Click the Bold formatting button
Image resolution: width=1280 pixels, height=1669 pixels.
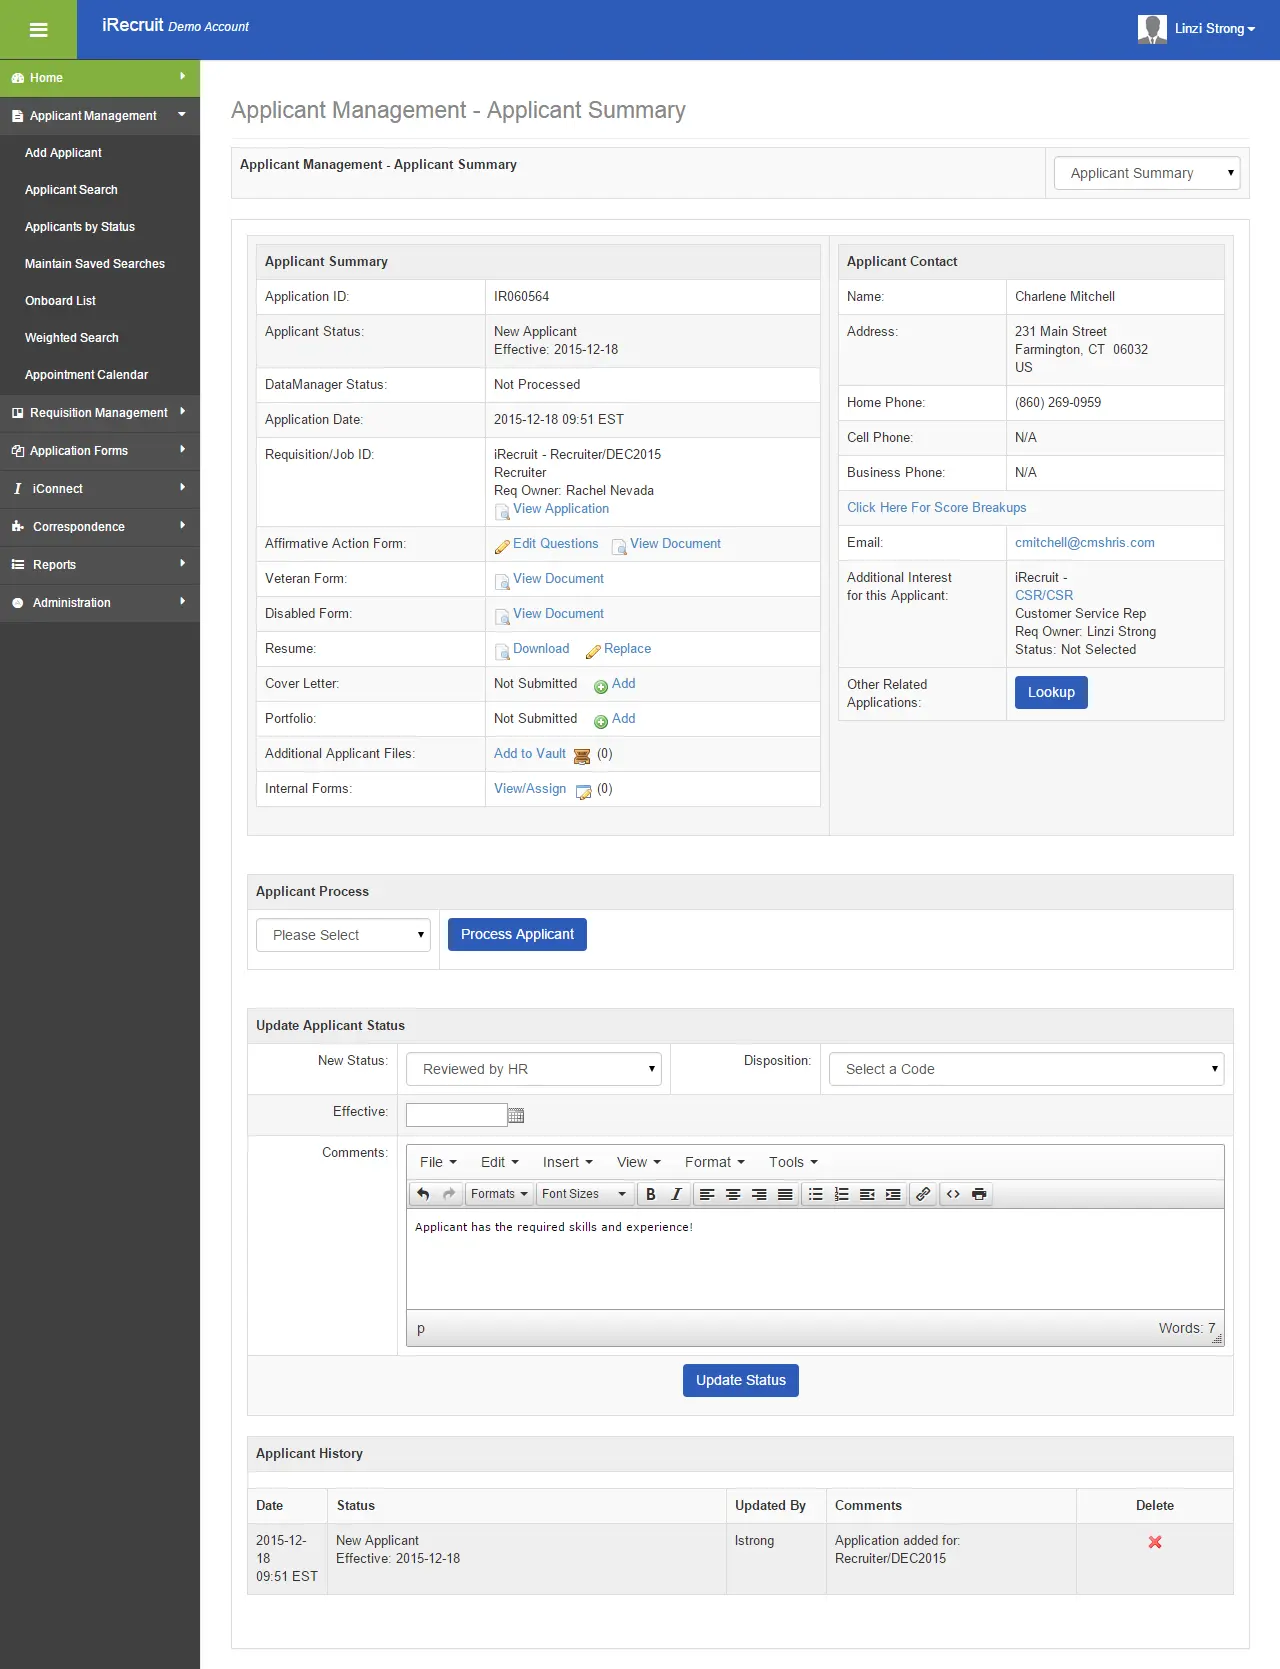pyautogui.click(x=651, y=1194)
